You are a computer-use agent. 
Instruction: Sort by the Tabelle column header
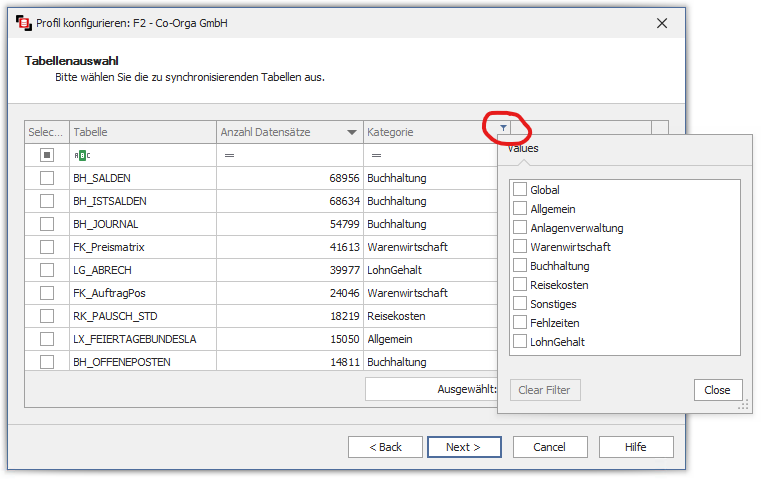point(140,132)
